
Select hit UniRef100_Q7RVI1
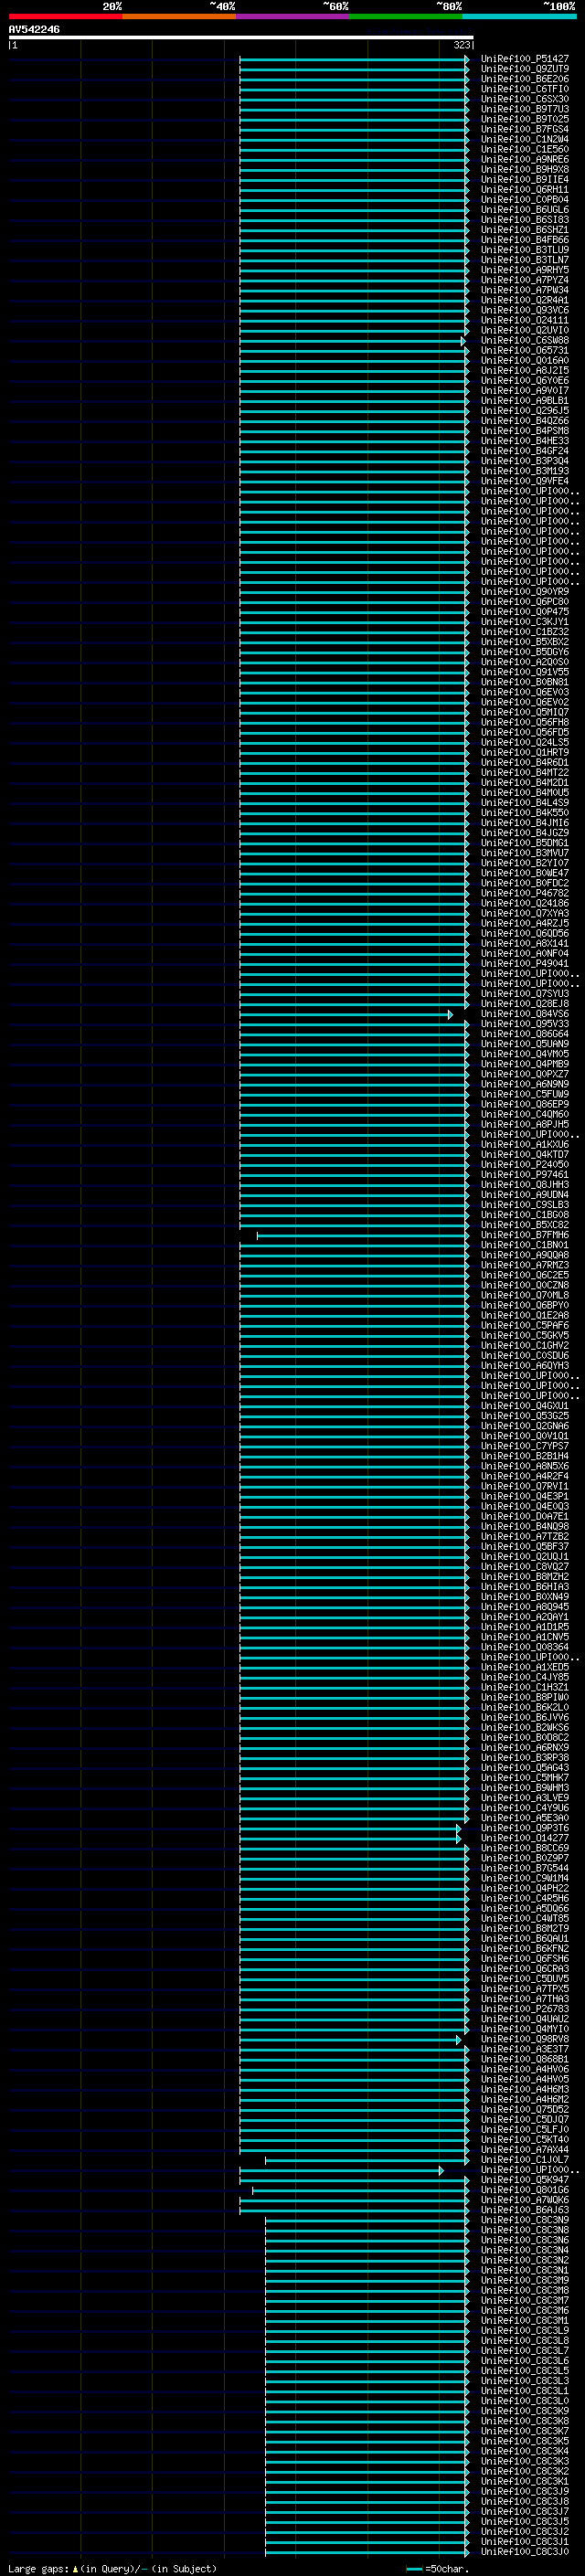point(524,1487)
